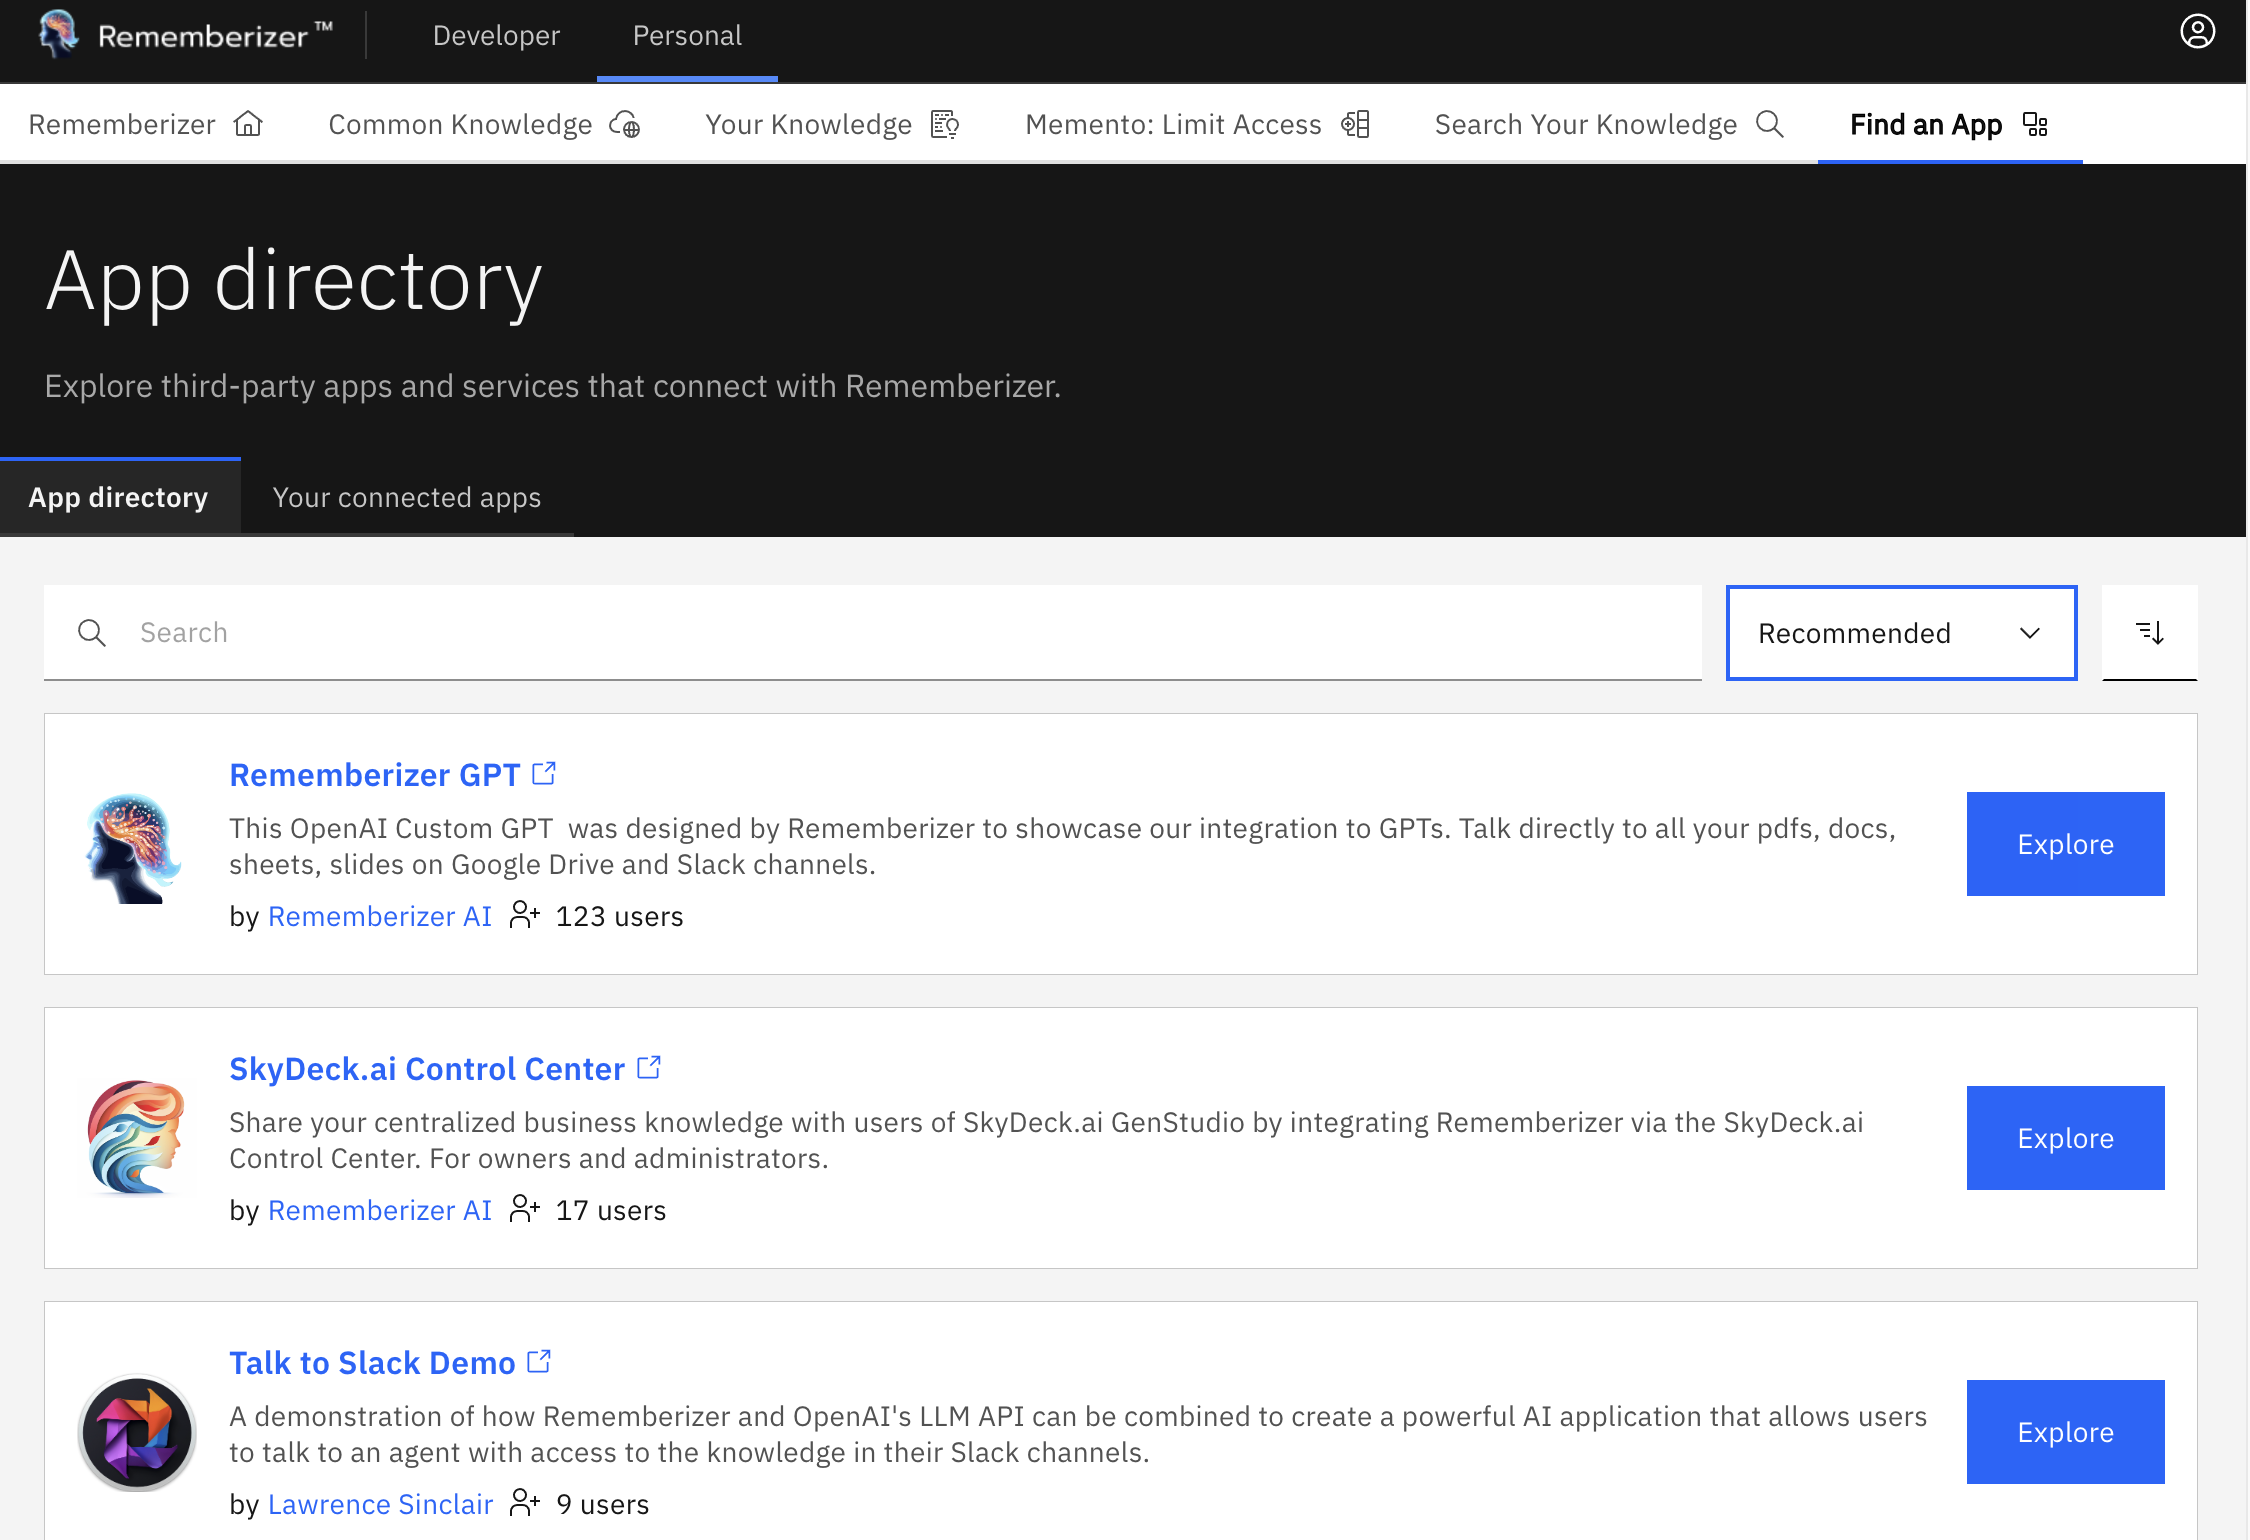This screenshot has height=1540, width=2250.
Task: Open the SkyDeck.ai Control Center link
Action: coord(426,1068)
